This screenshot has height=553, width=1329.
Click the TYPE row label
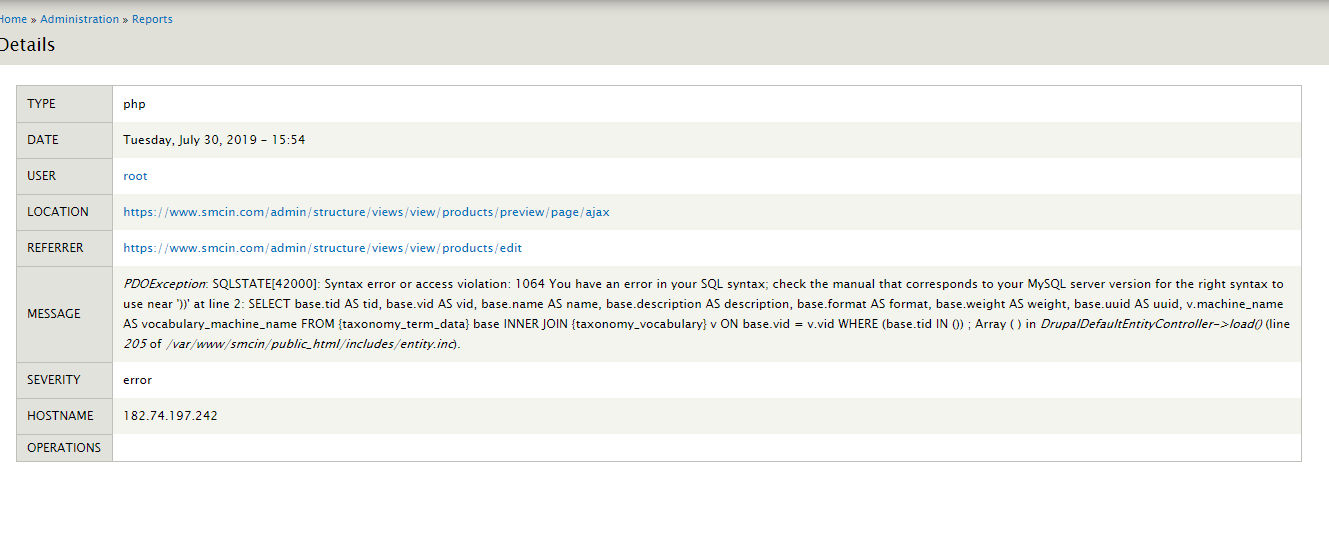(x=41, y=104)
